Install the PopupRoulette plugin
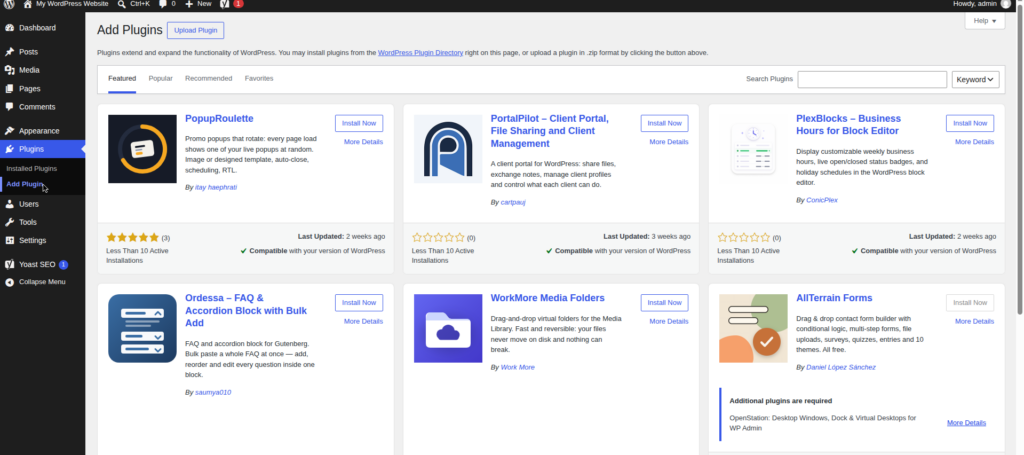1024x455 pixels. [x=359, y=123]
